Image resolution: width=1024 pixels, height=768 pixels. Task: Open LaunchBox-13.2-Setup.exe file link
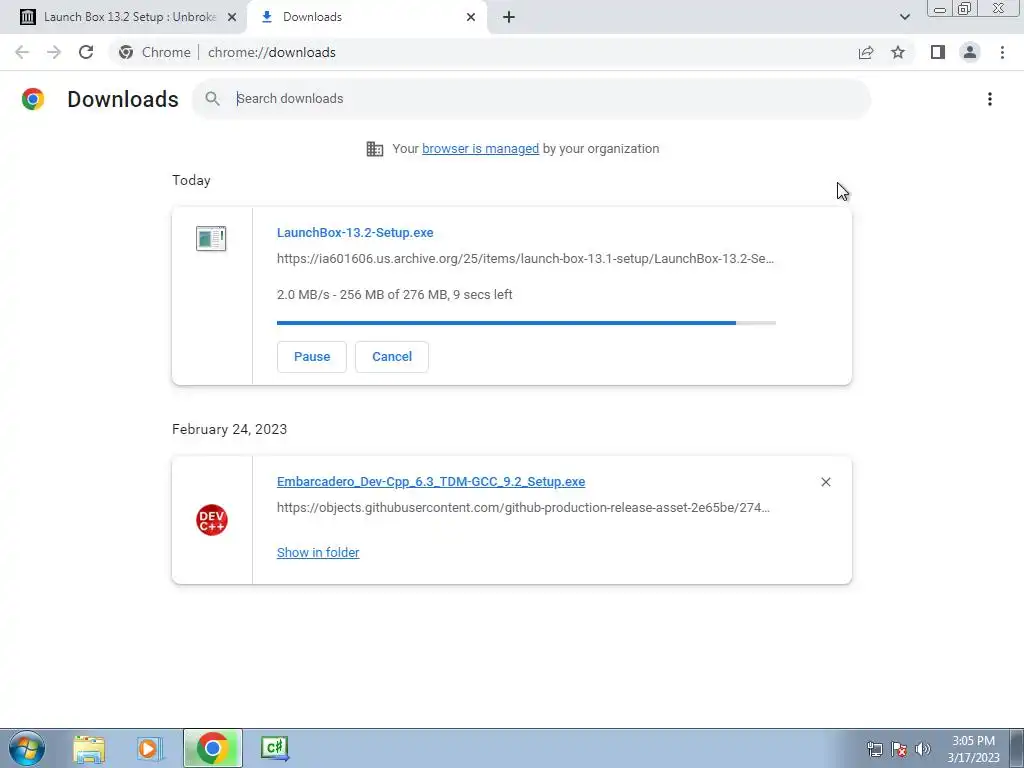pyautogui.click(x=355, y=232)
